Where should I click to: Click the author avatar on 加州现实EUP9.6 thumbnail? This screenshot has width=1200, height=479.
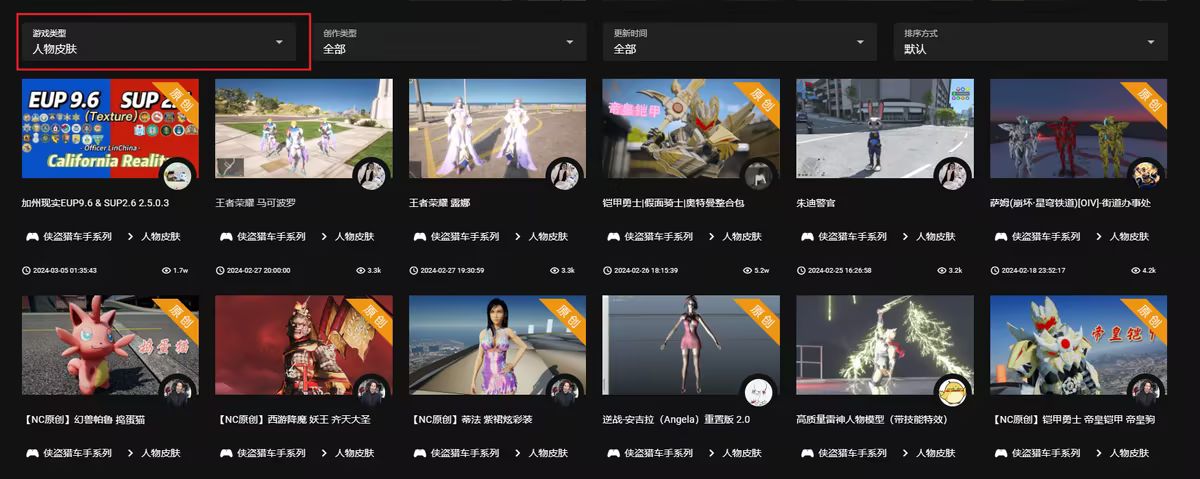coord(179,176)
